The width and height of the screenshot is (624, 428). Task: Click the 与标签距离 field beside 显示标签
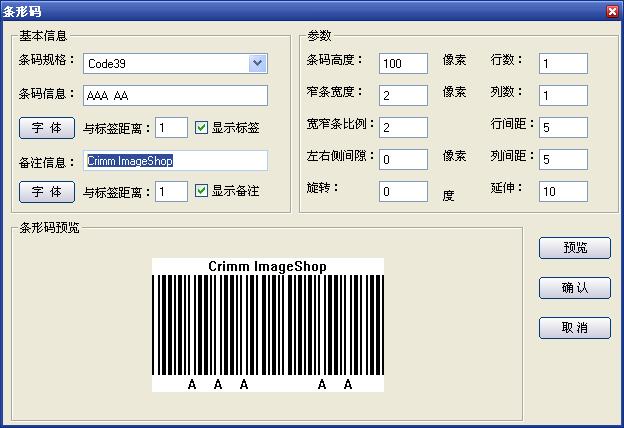point(171,128)
